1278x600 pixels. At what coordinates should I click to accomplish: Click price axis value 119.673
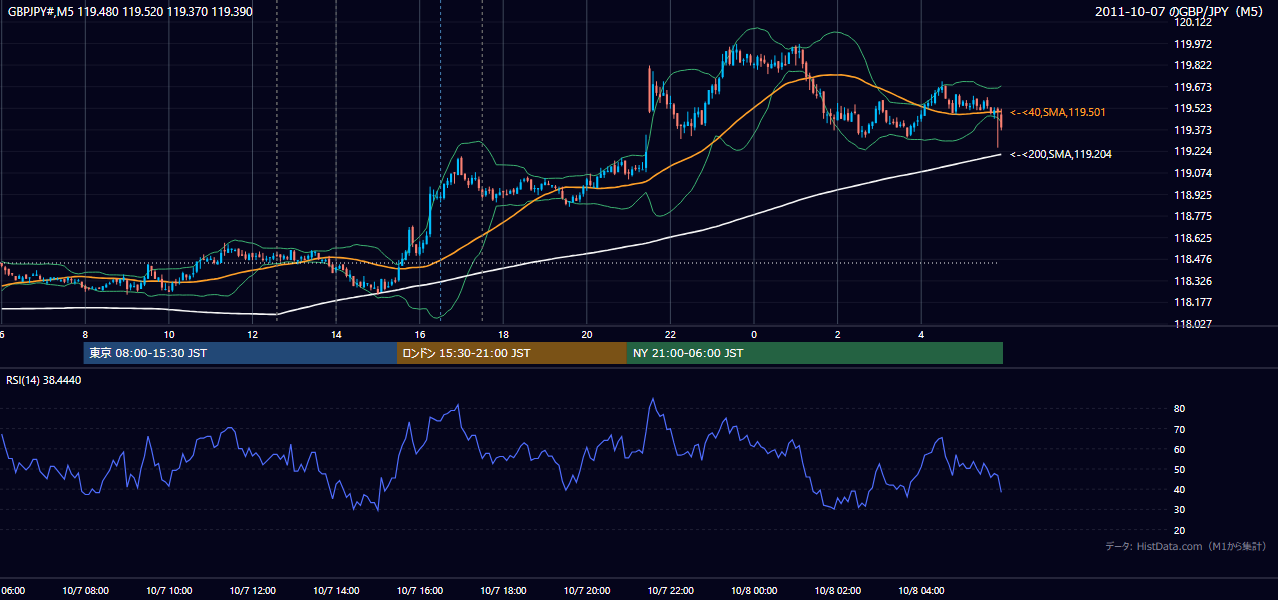(x=1193, y=87)
